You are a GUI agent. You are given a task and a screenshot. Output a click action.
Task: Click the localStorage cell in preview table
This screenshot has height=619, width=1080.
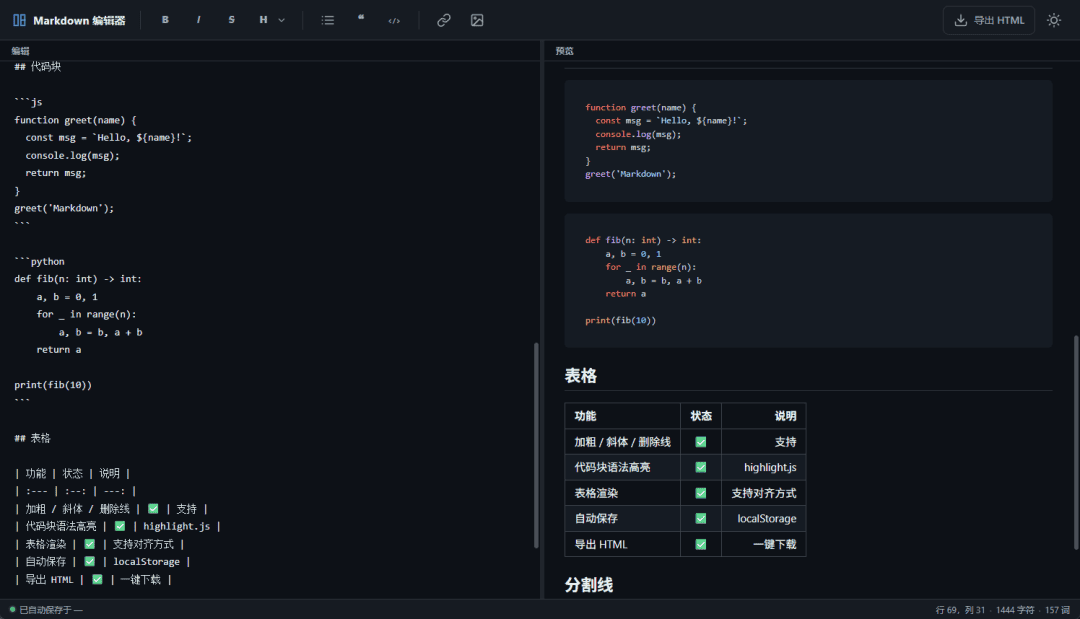pos(764,518)
